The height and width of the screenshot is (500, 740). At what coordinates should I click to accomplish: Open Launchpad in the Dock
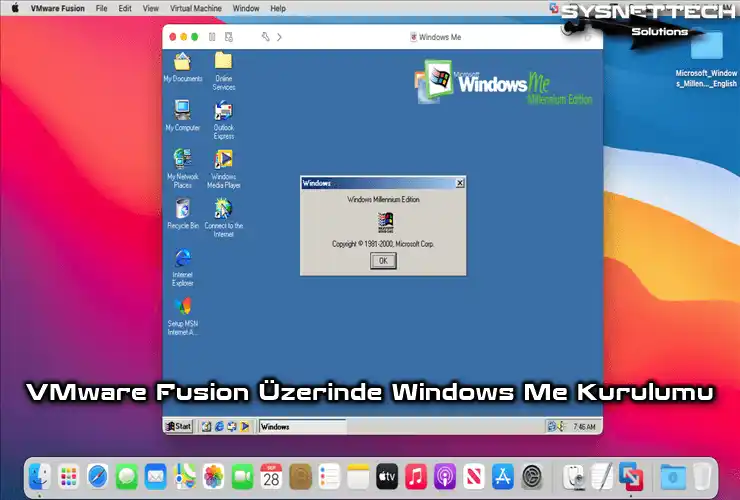69,476
